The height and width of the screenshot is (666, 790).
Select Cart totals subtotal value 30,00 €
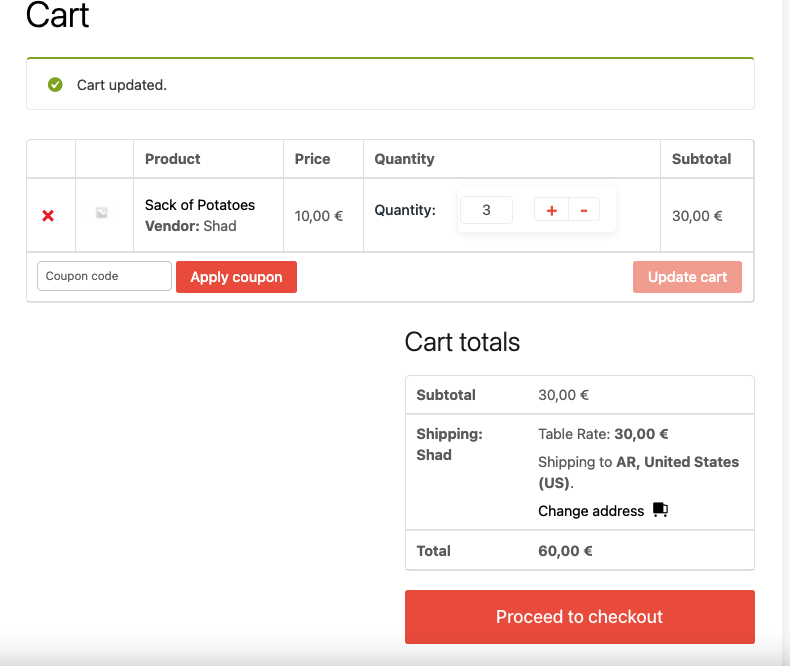[x=563, y=395]
